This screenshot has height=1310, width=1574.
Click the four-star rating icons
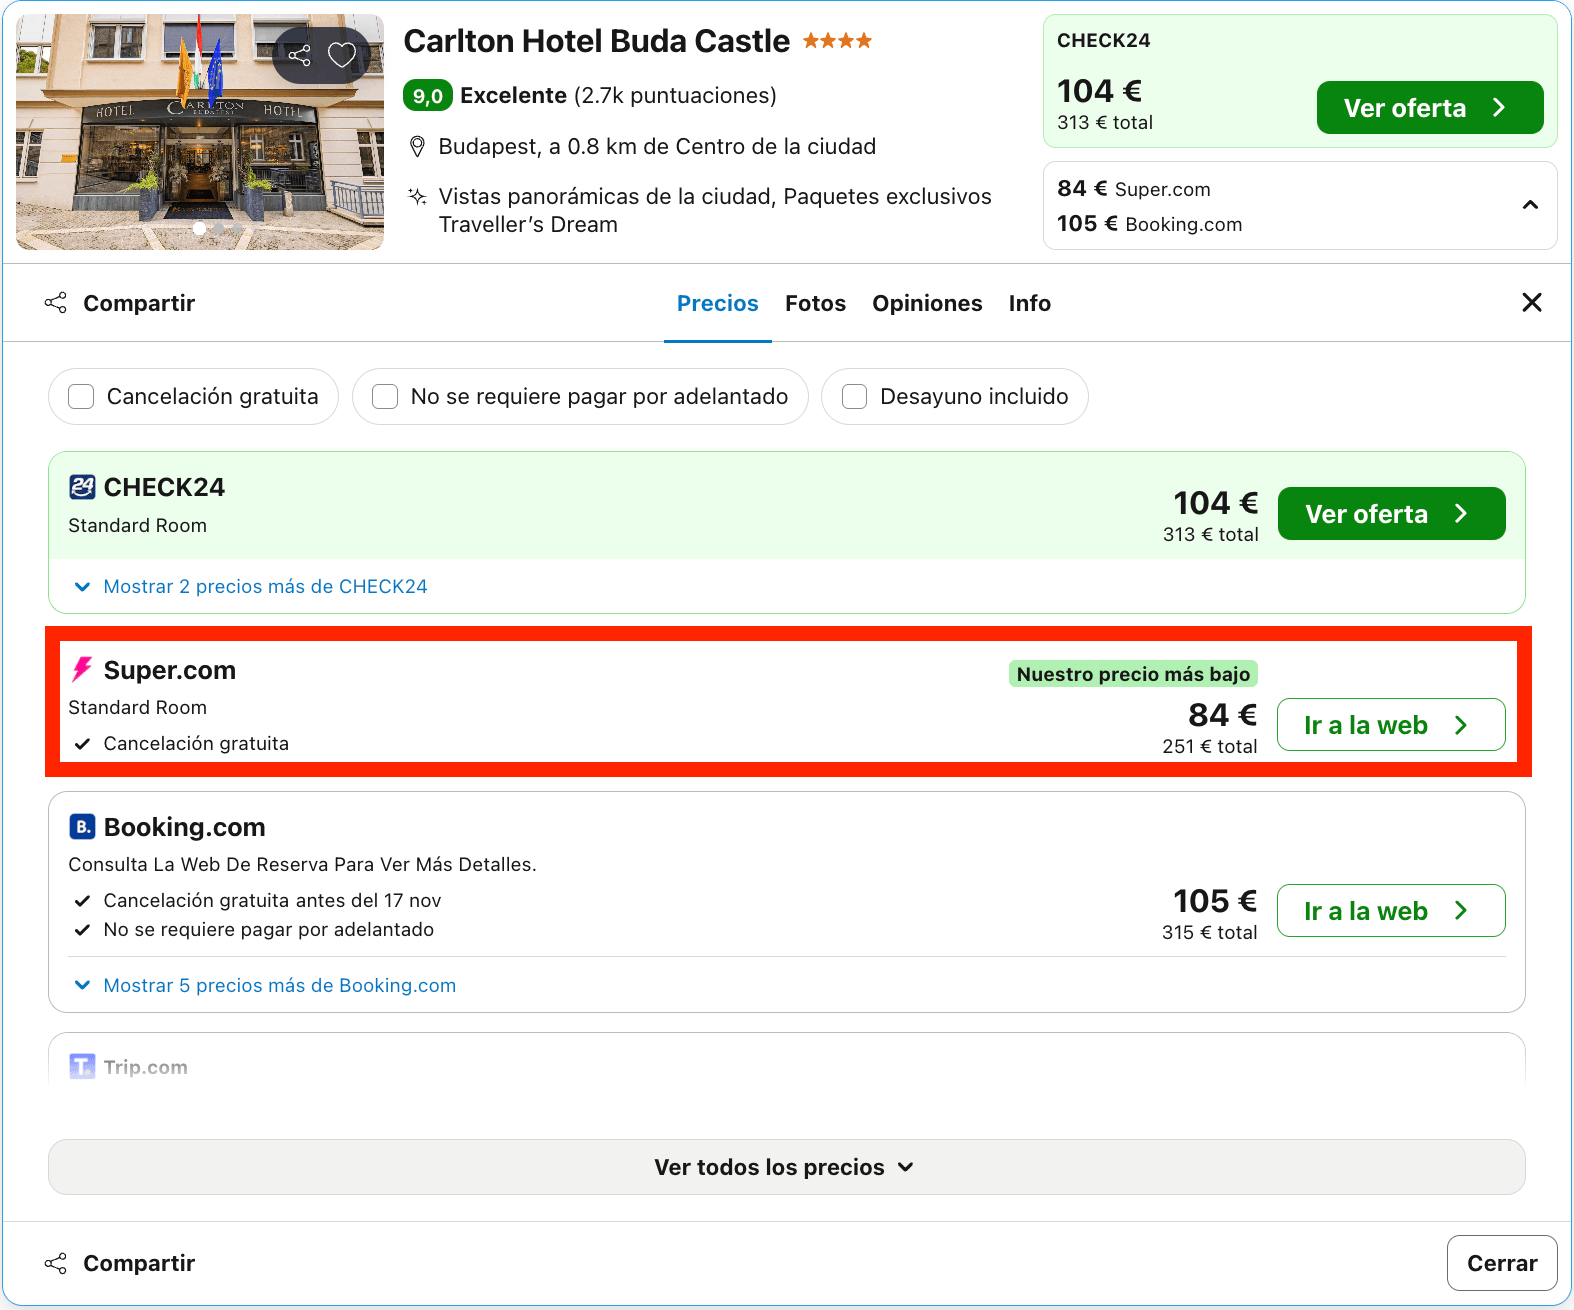837,41
